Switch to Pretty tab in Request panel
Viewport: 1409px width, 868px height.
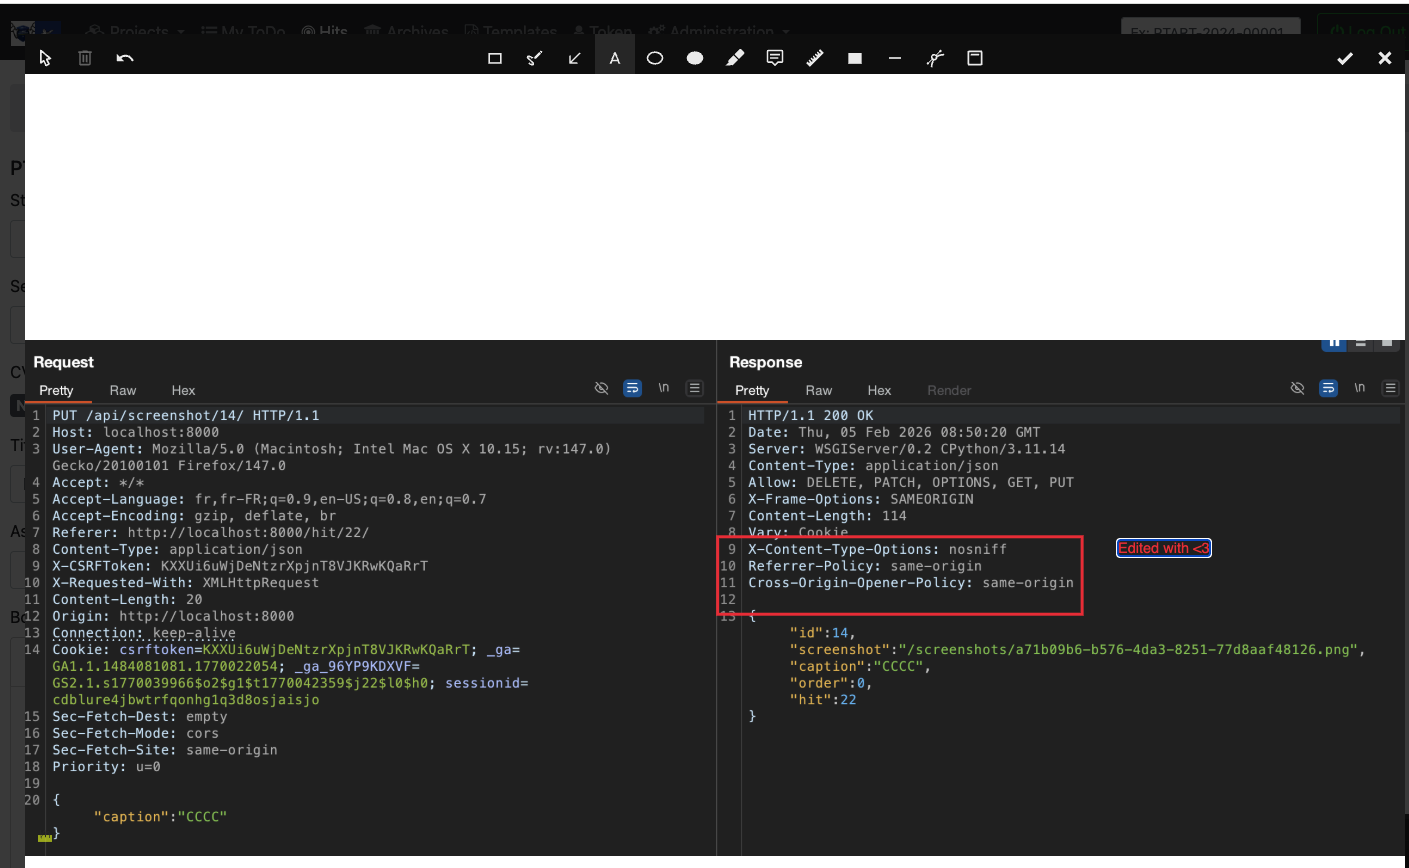56,390
